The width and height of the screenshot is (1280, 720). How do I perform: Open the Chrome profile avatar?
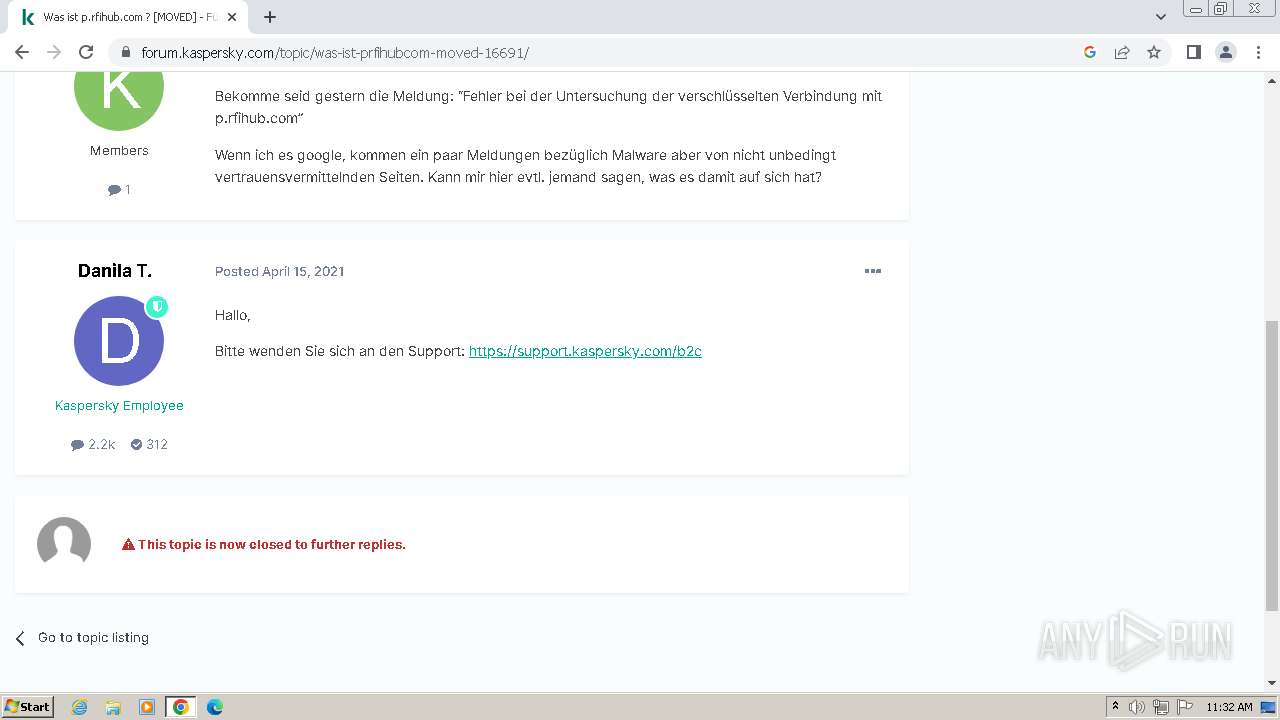(x=1226, y=52)
